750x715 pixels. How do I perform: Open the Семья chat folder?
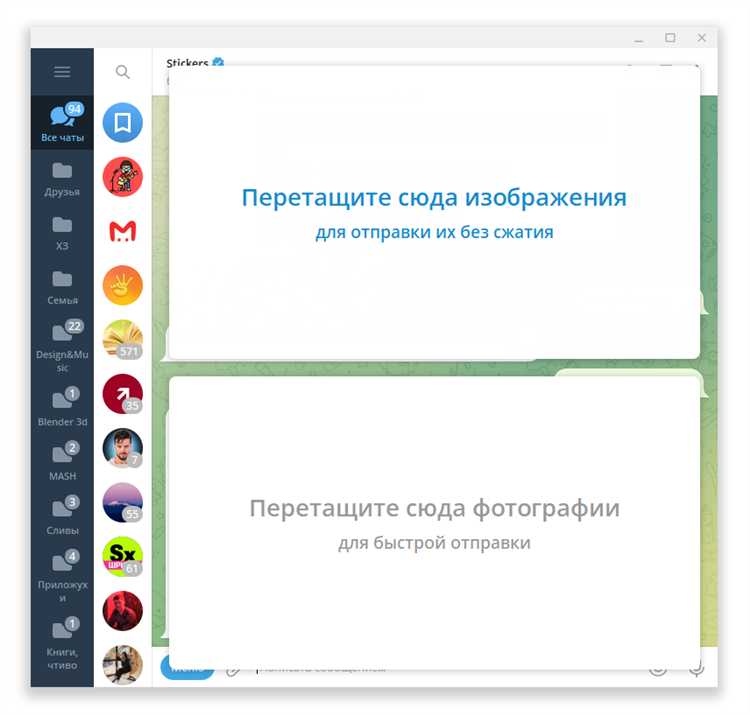[62, 287]
